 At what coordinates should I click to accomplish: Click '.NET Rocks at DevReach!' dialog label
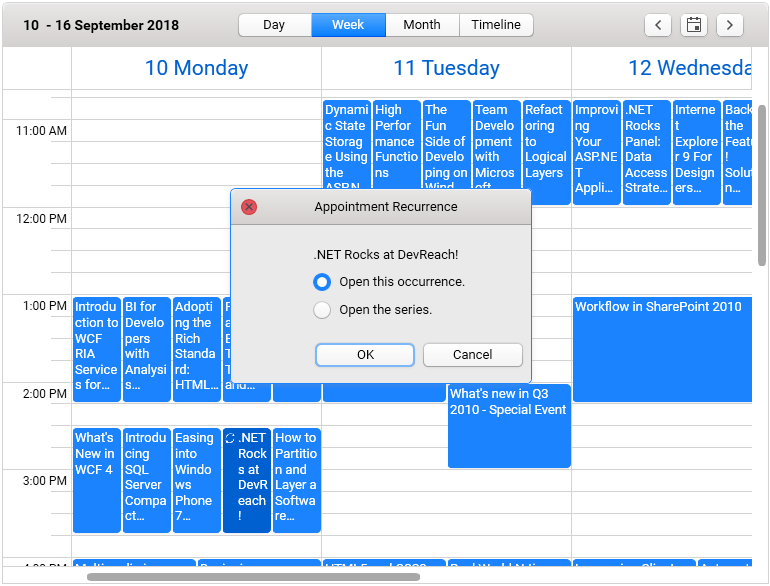(x=386, y=254)
